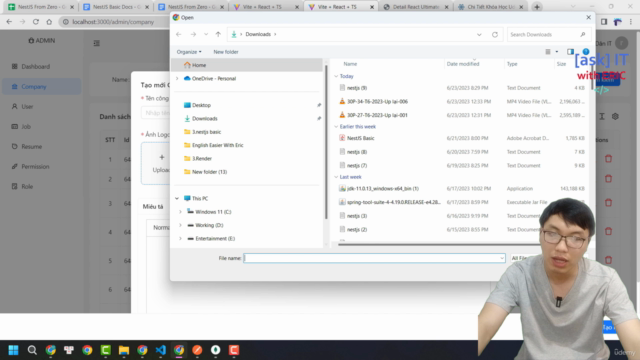Toggle the preview pane icon
This screenshot has width=640, height=360.
click(570, 52)
